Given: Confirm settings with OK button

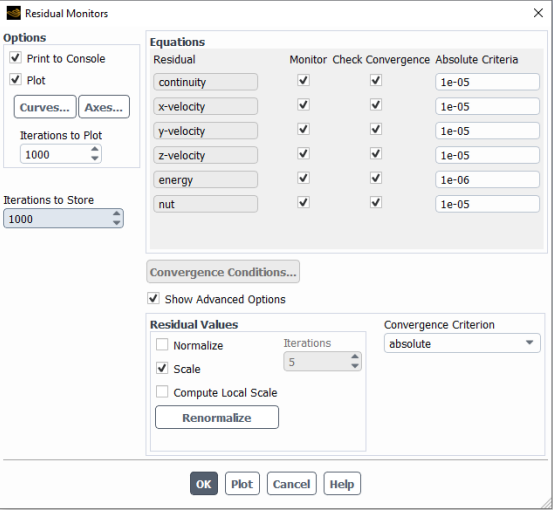Looking at the screenshot, I should (x=204, y=484).
